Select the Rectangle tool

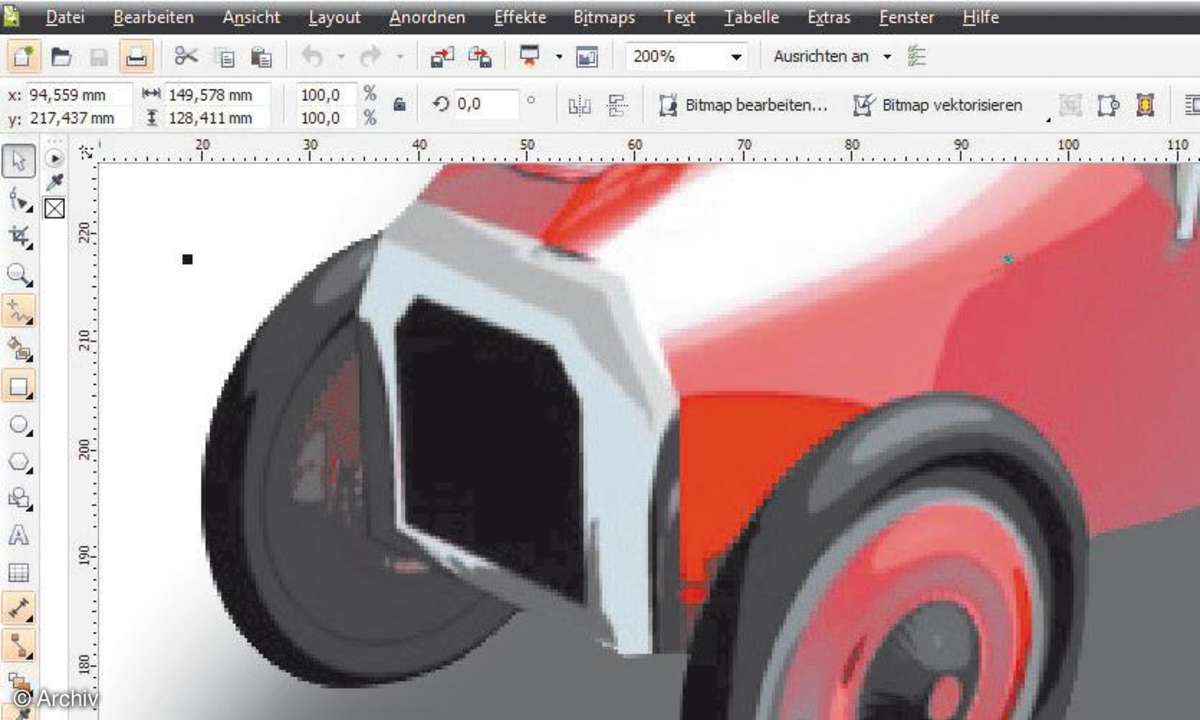click(x=20, y=385)
